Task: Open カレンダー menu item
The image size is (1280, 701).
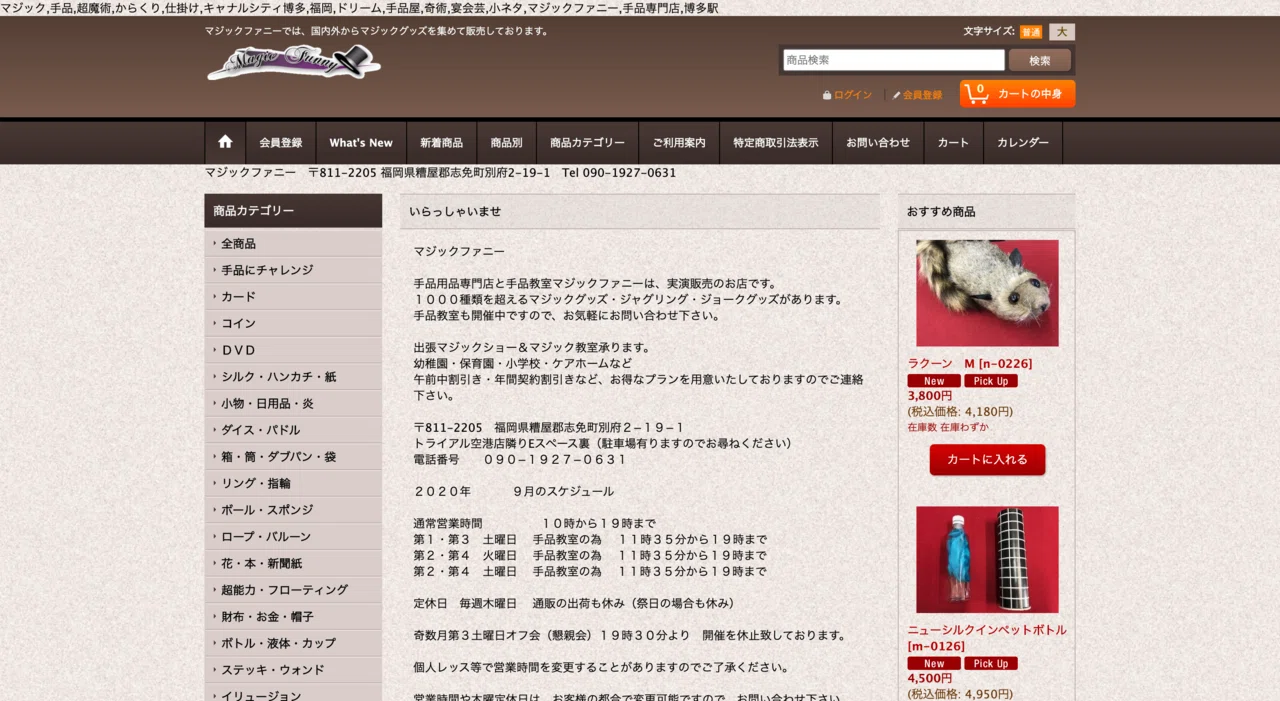Action: click(x=1023, y=143)
